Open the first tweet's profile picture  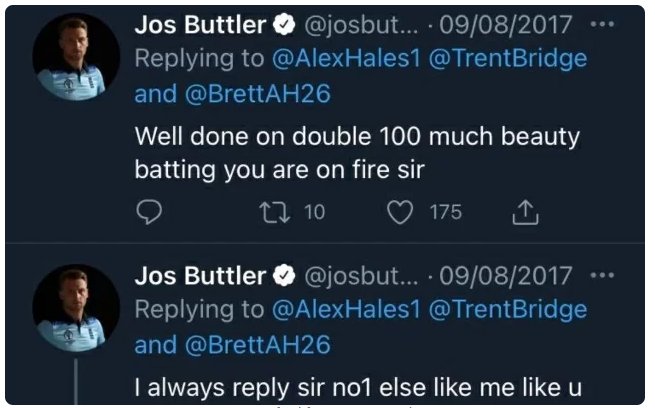point(76,58)
